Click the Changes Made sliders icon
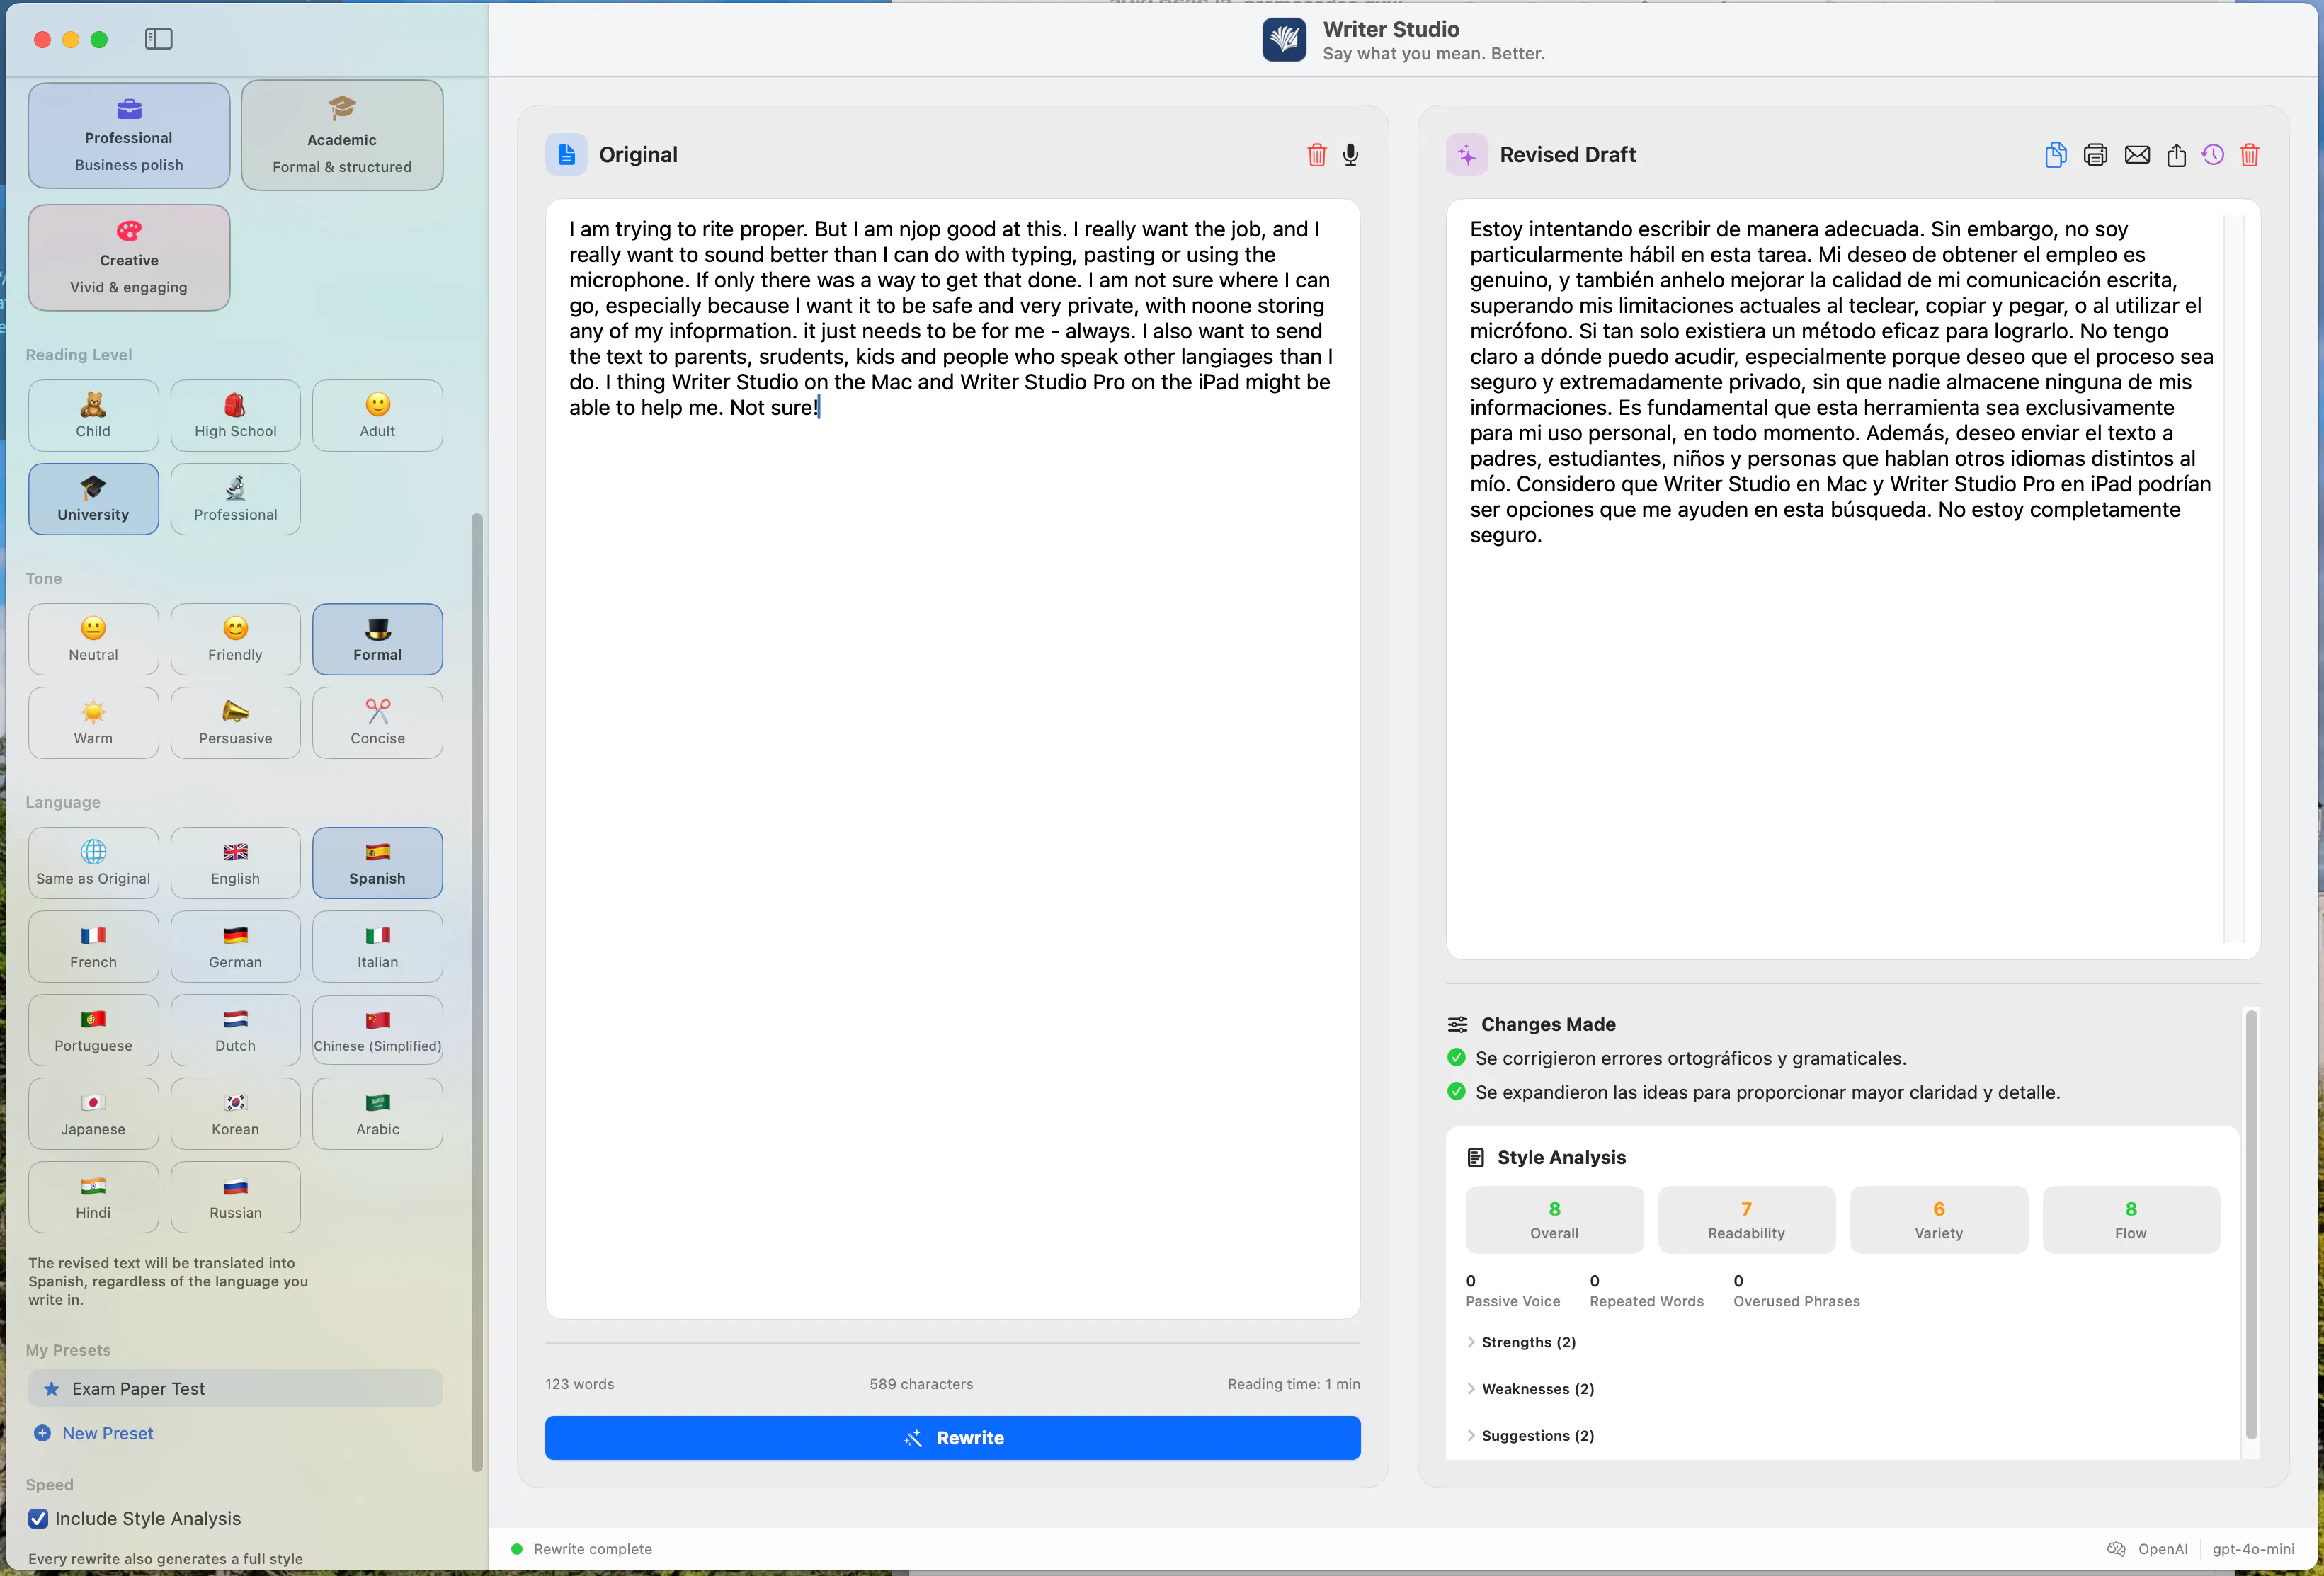This screenshot has height=1576, width=2324. (1457, 1024)
